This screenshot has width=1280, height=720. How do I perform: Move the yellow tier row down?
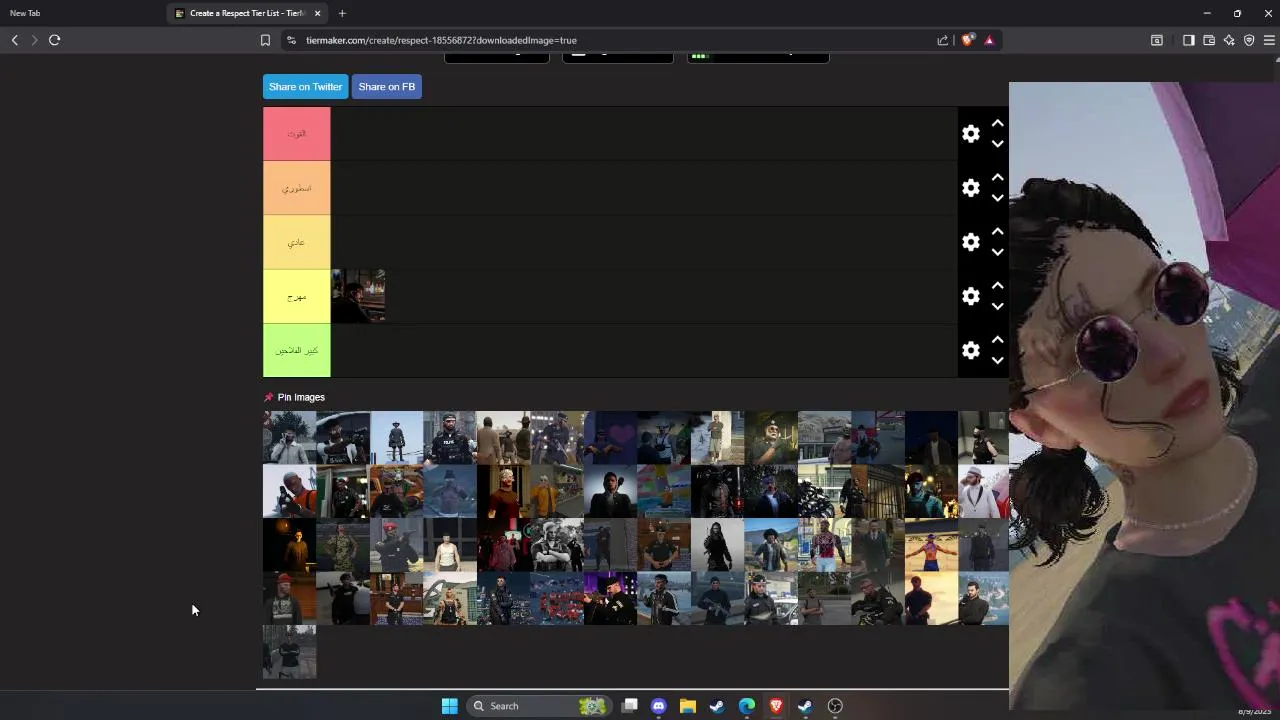tap(997, 306)
